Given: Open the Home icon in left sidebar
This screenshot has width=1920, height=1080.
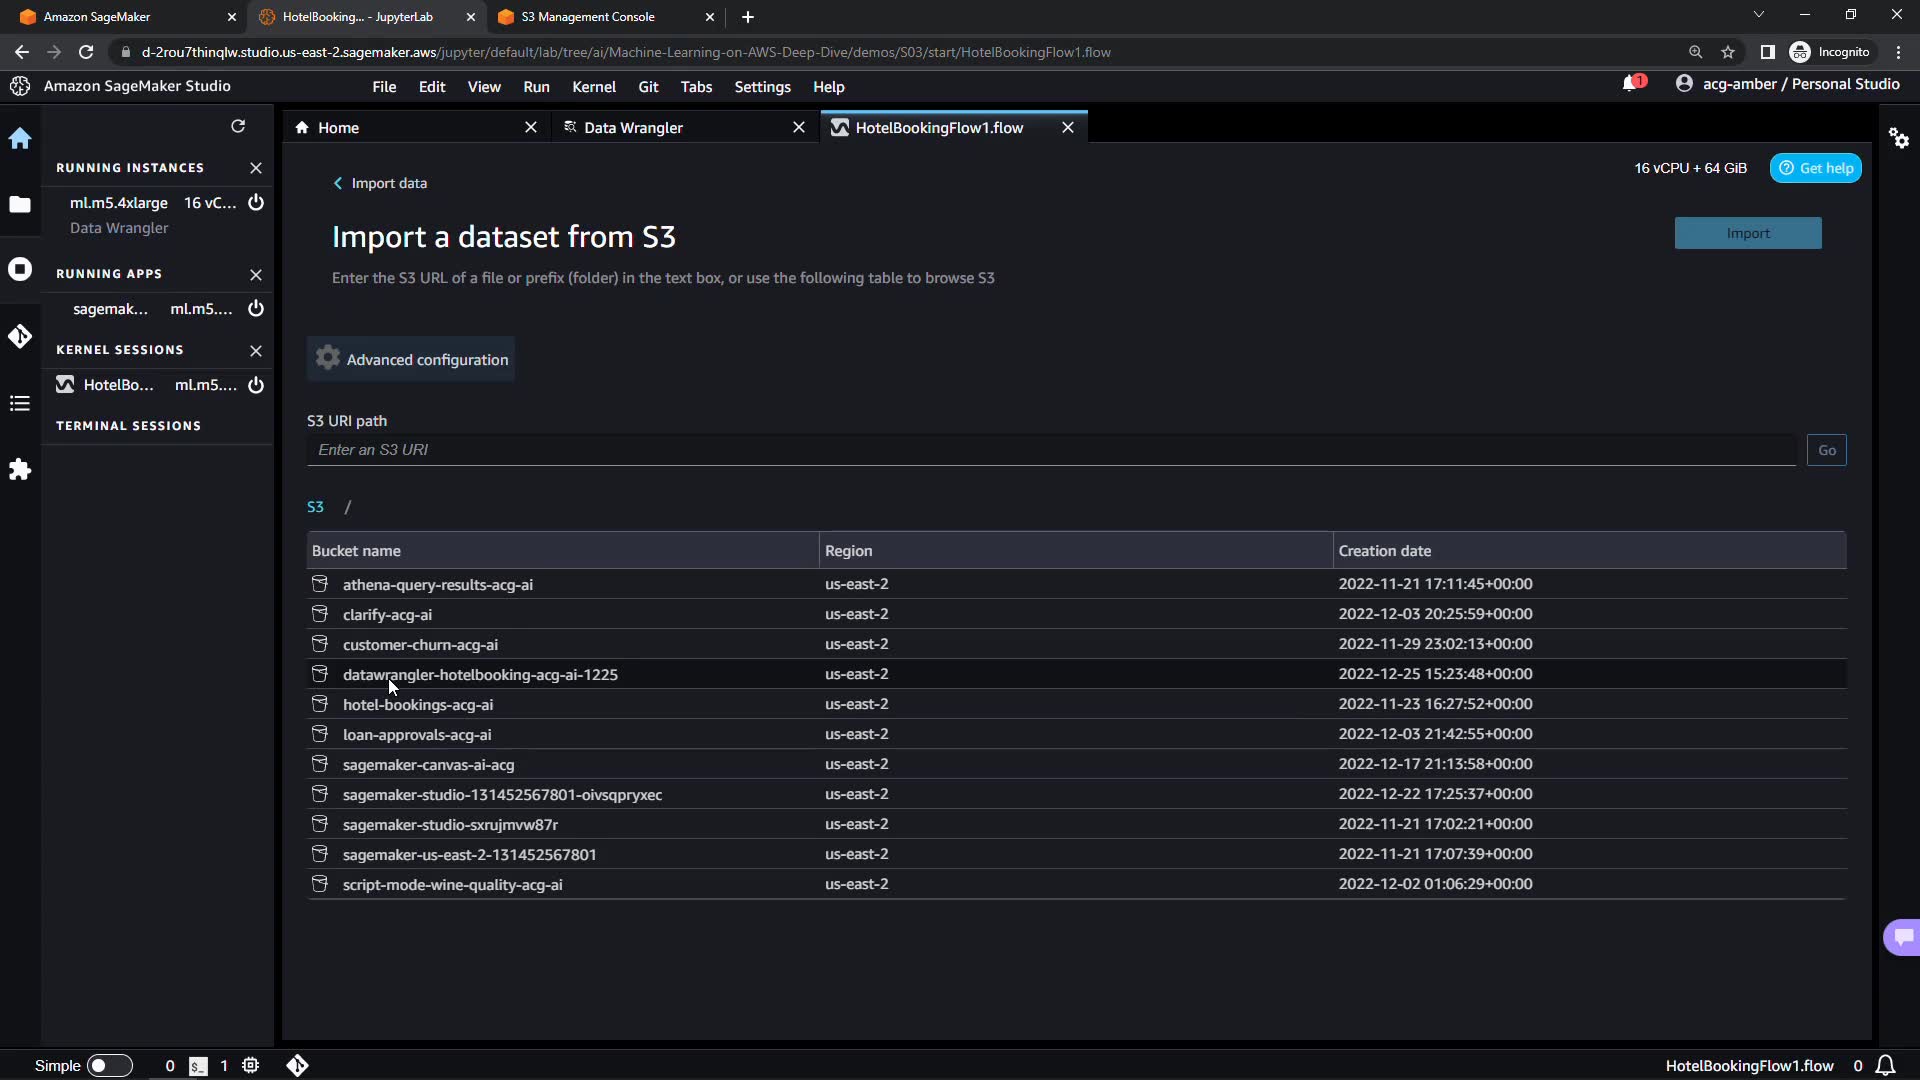Looking at the screenshot, I should [x=20, y=139].
